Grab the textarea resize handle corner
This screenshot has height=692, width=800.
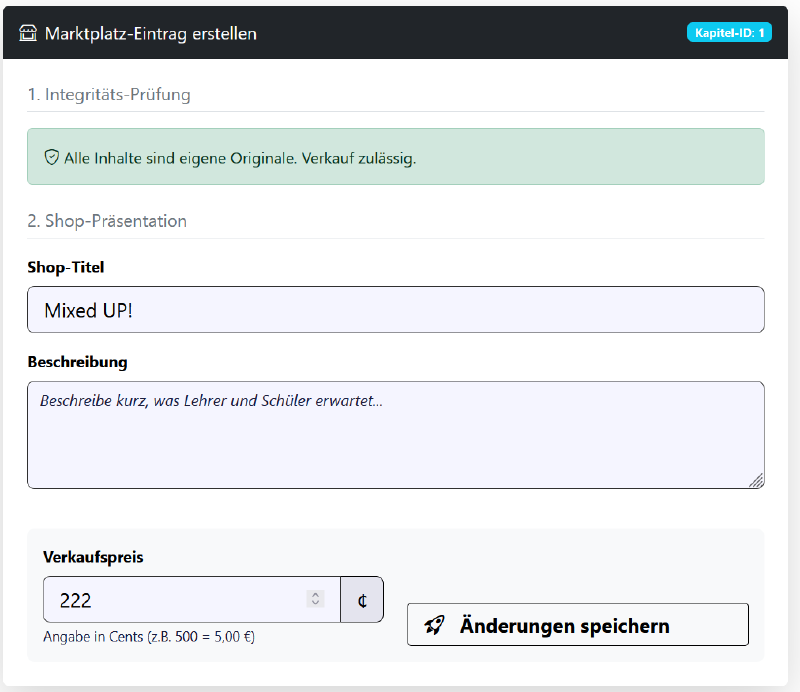coord(757,481)
